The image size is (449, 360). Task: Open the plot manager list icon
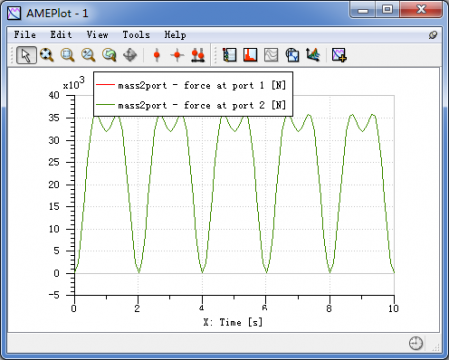tap(229, 55)
